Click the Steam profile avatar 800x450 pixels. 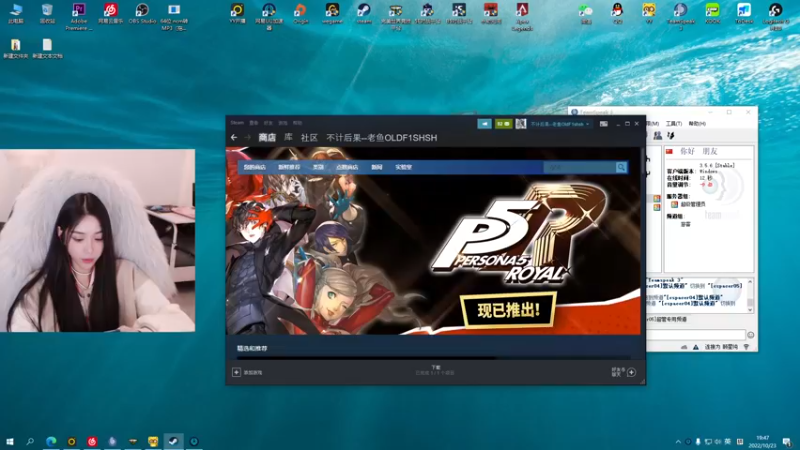pos(520,124)
